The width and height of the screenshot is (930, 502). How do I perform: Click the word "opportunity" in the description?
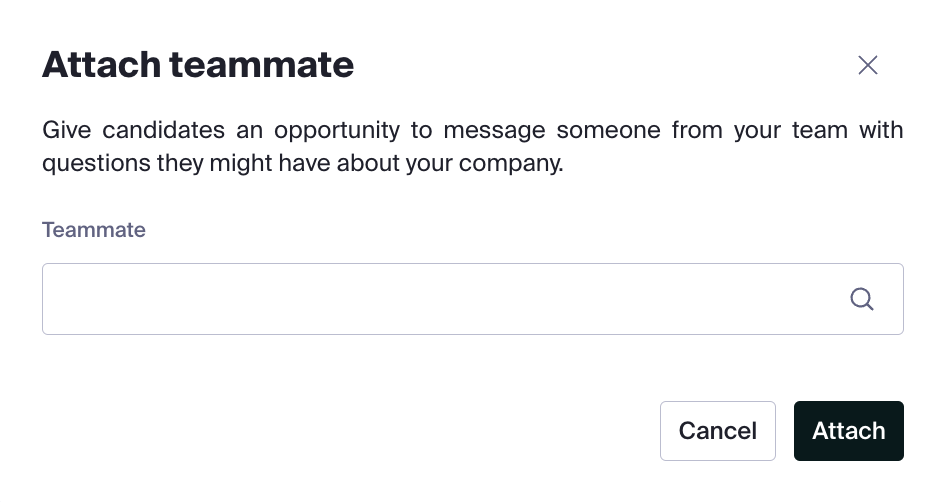tap(337, 131)
